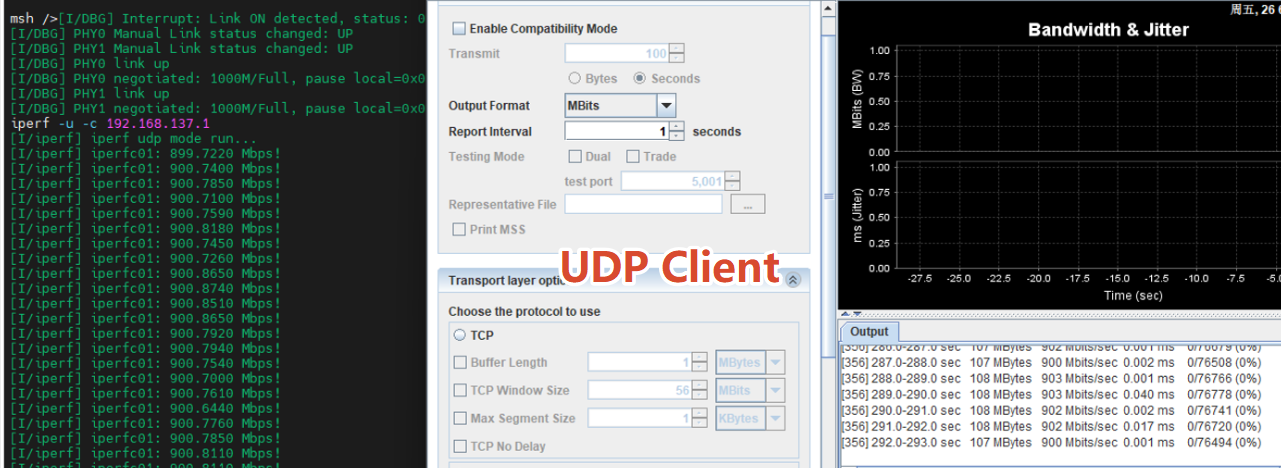Click the Max Segment Size spinner up arrow
The width and height of the screenshot is (1281, 468).
point(699,413)
